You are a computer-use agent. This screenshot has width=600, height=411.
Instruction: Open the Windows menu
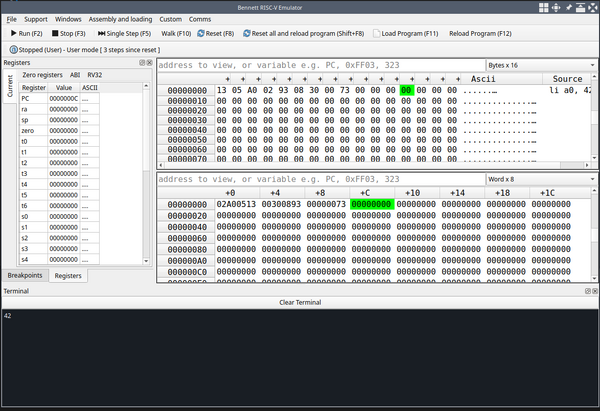(68, 18)
